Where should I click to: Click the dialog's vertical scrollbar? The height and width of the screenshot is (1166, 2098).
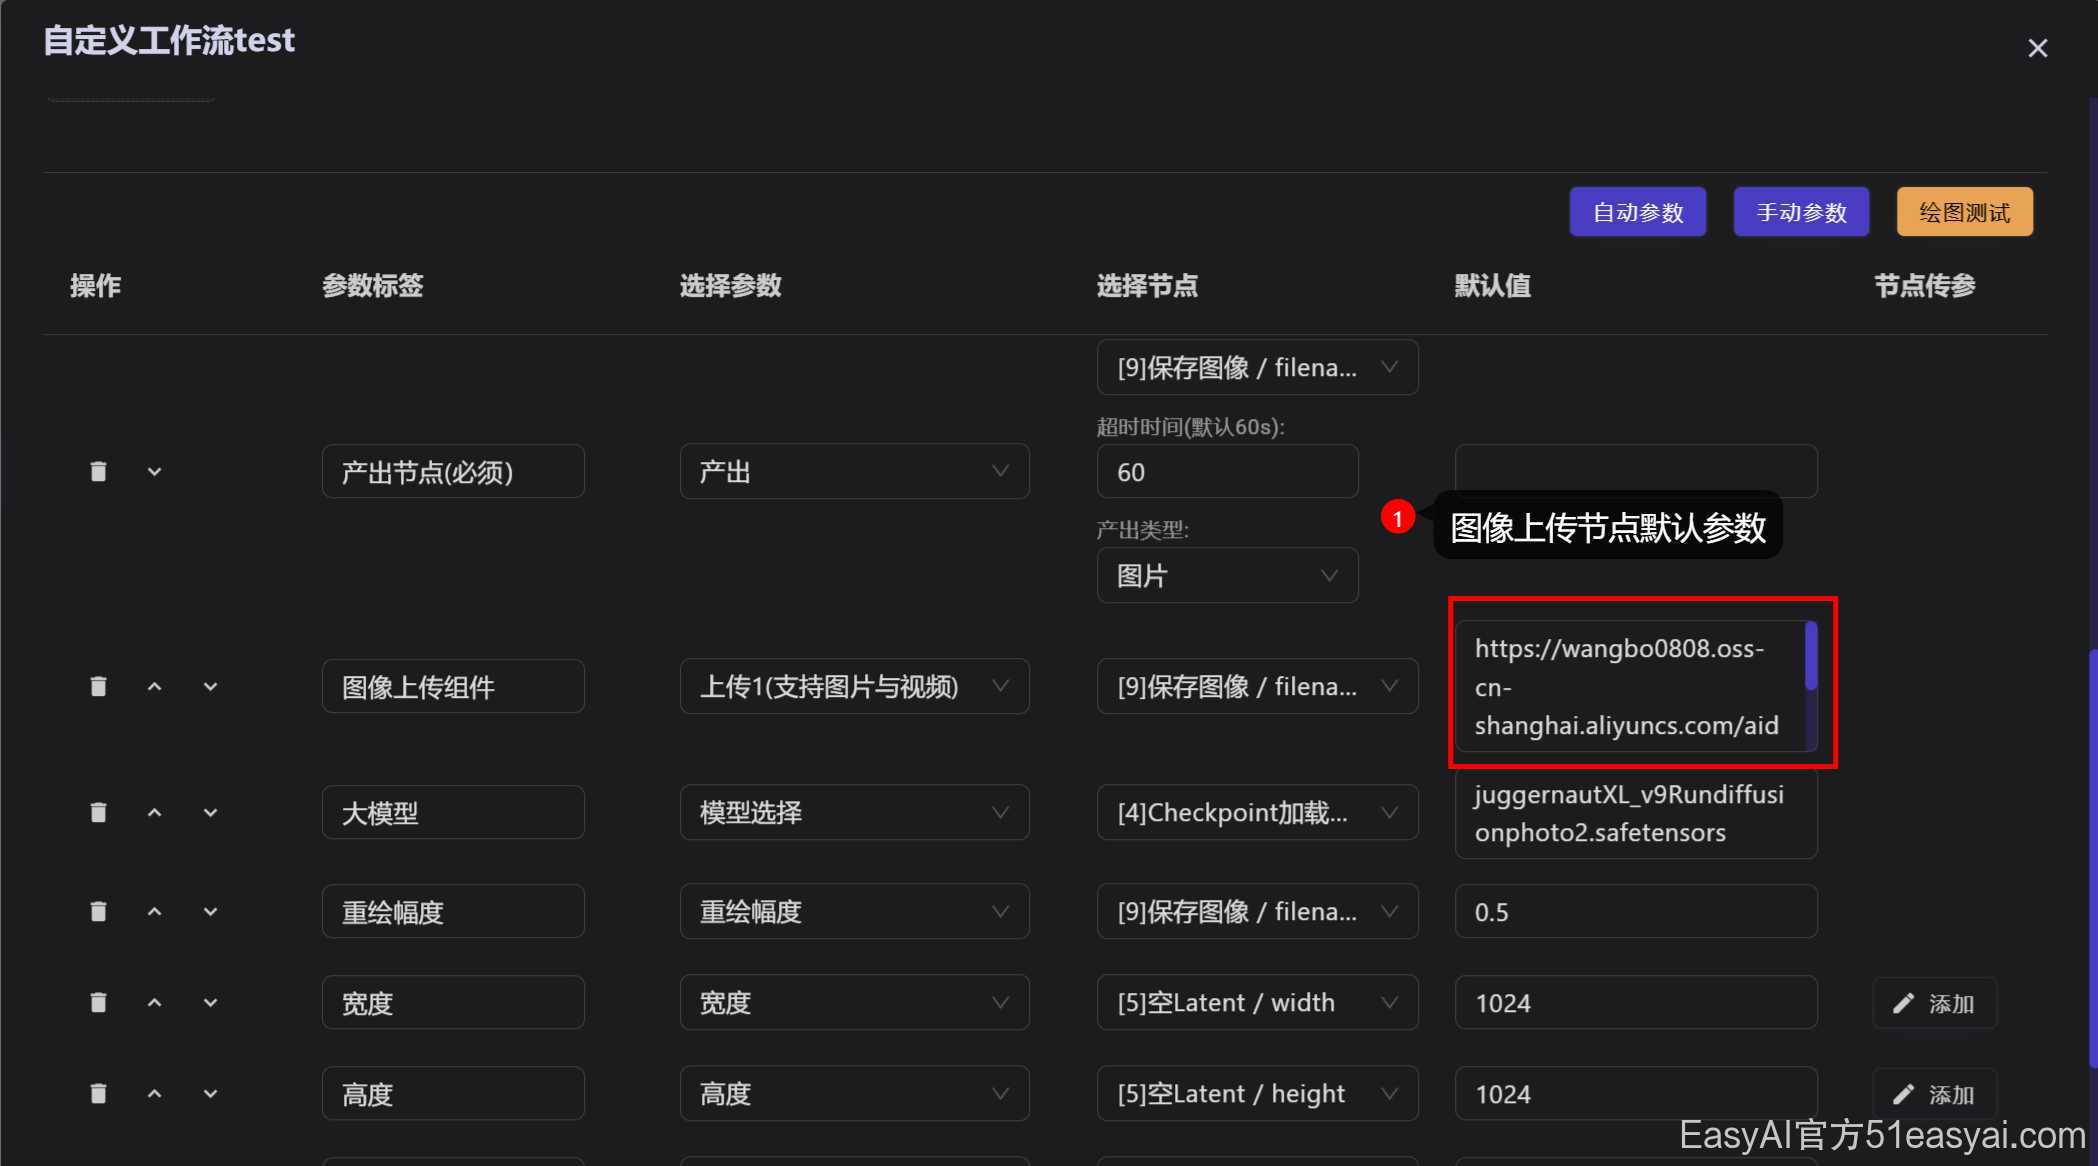[2093, 860]
